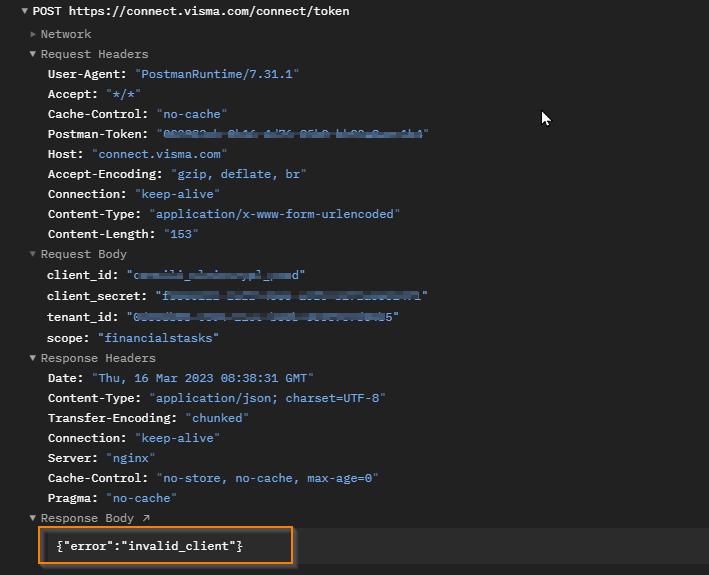Click the Host connect.visma.com value
The height and width of the screenshot is (575, 709).
[160, 155]
